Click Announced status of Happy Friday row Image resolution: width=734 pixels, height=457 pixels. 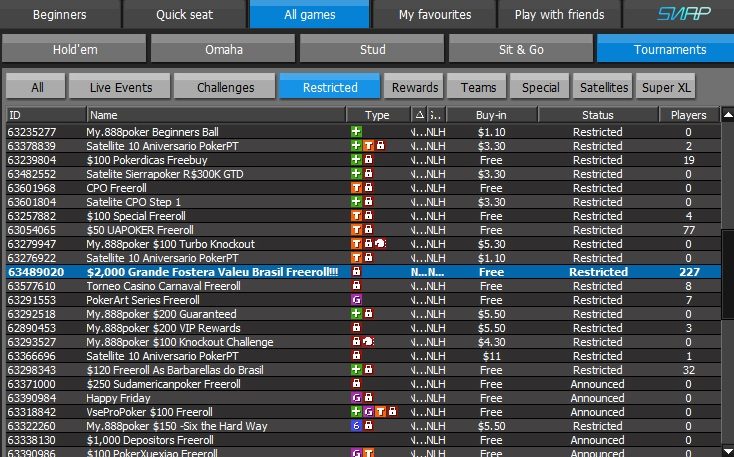597,398
